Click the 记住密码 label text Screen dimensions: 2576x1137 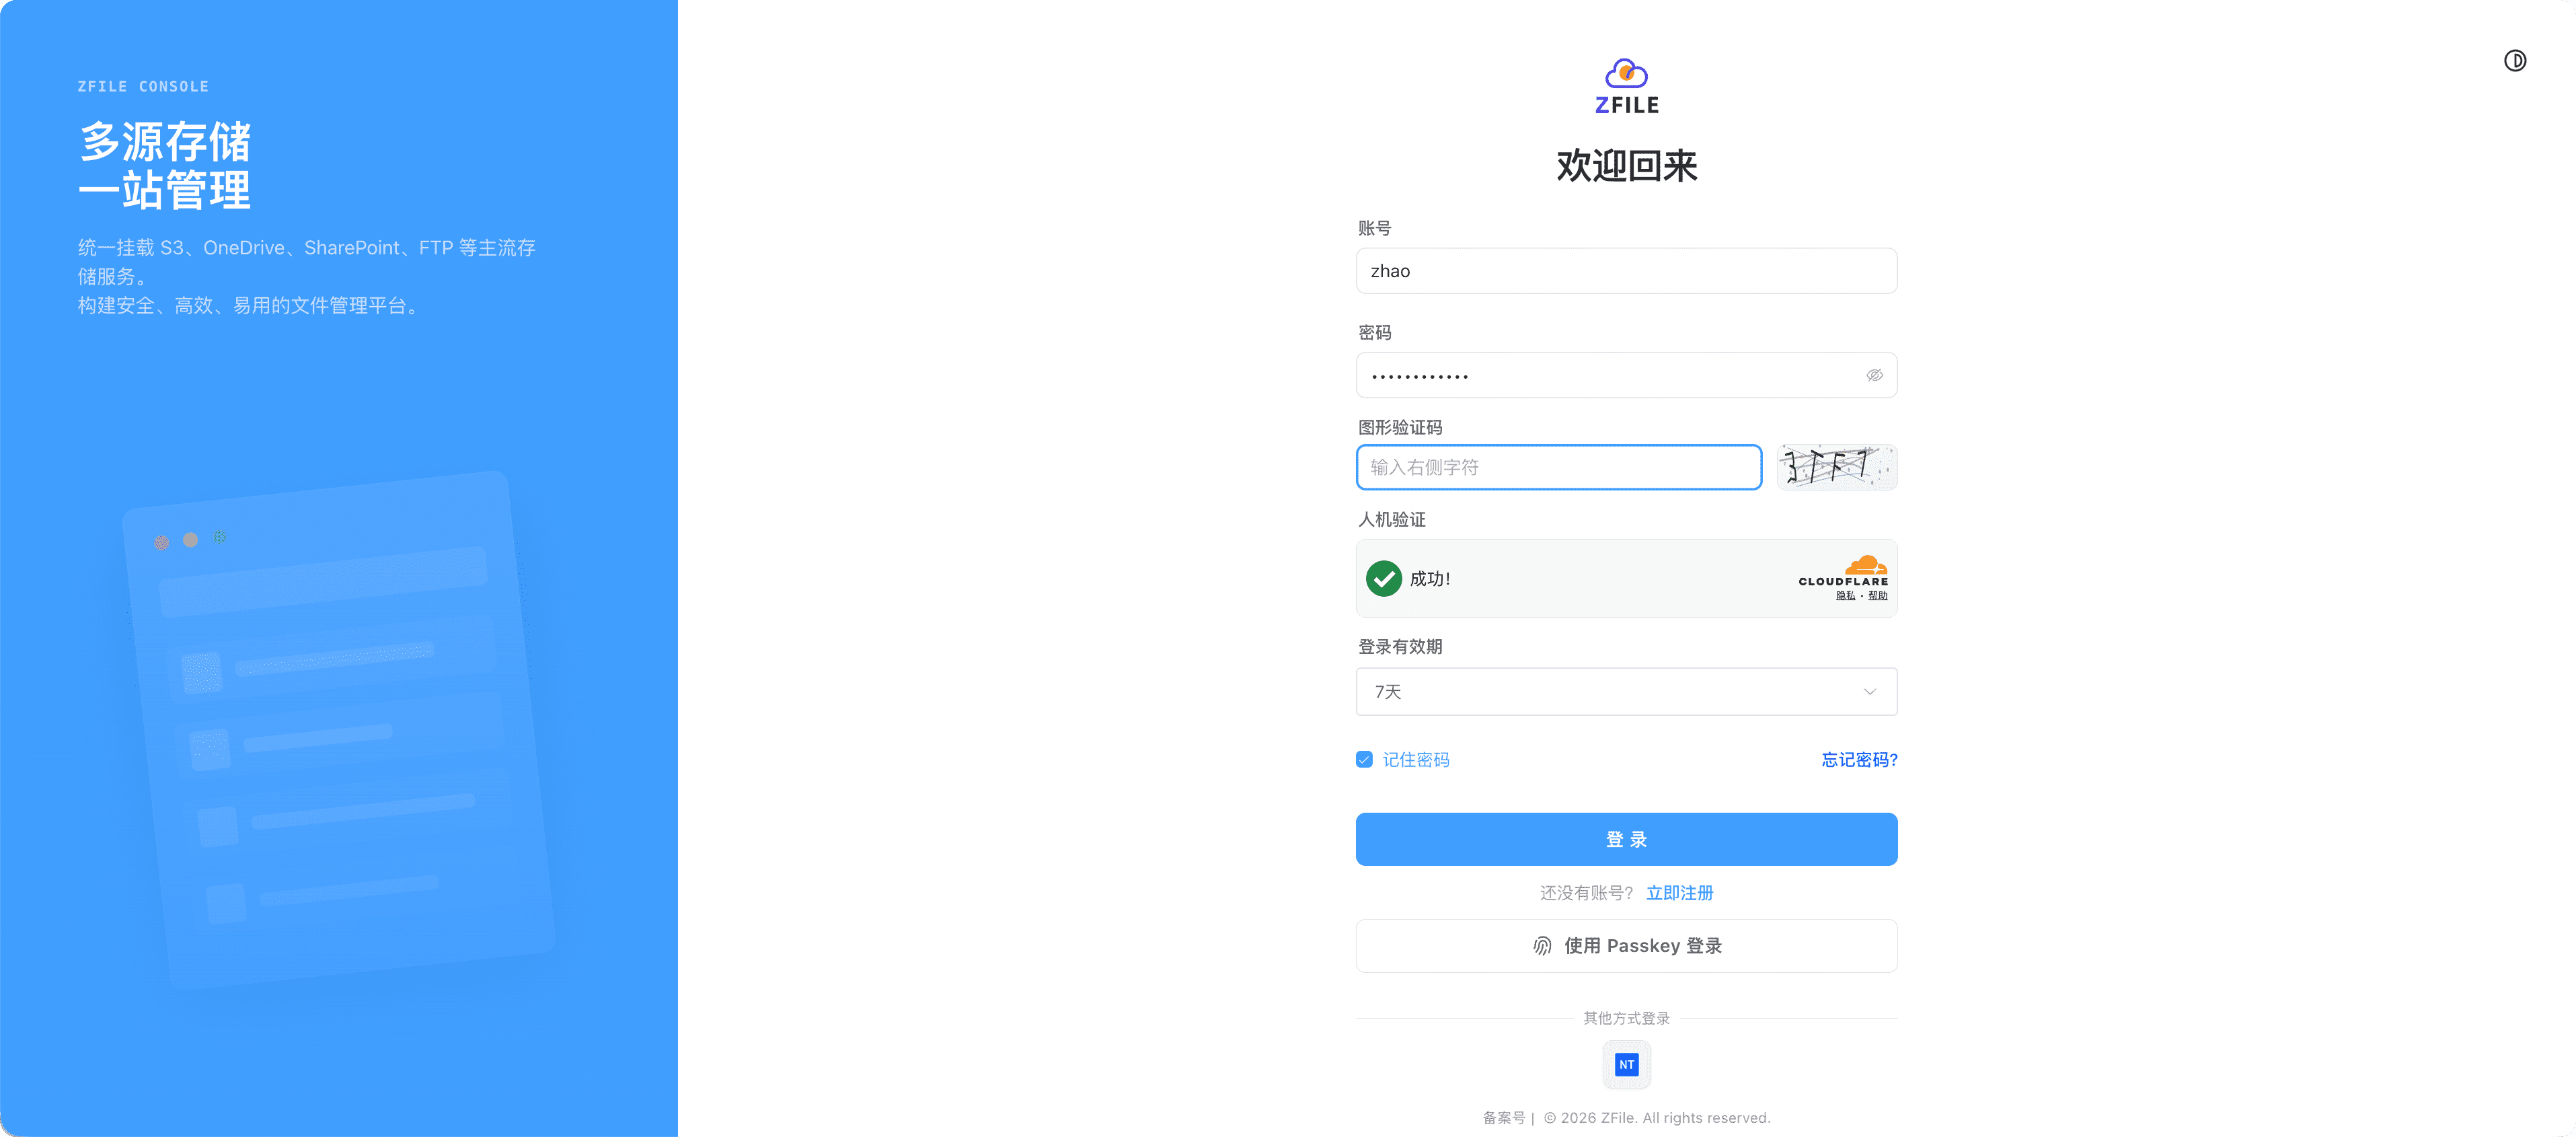point(1415,759)
